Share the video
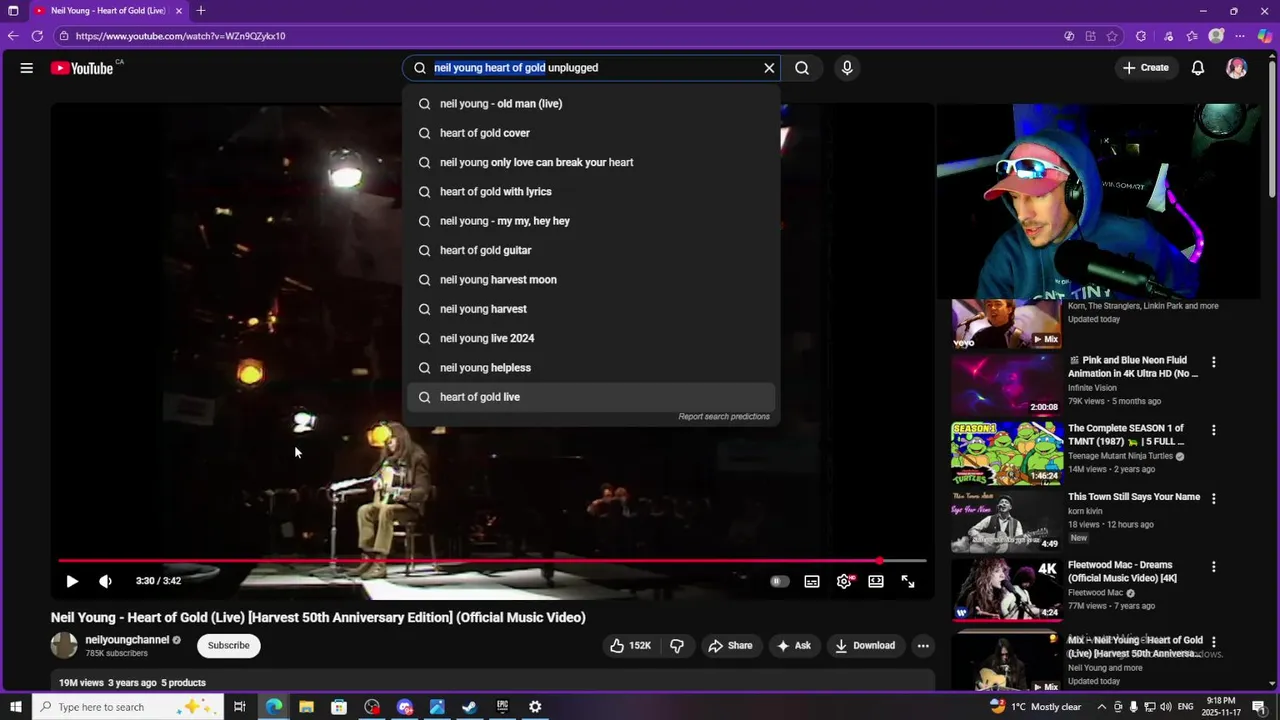The height and width of the screenshot is (720, 1280). pyautogui.click(x=730, y=646)
